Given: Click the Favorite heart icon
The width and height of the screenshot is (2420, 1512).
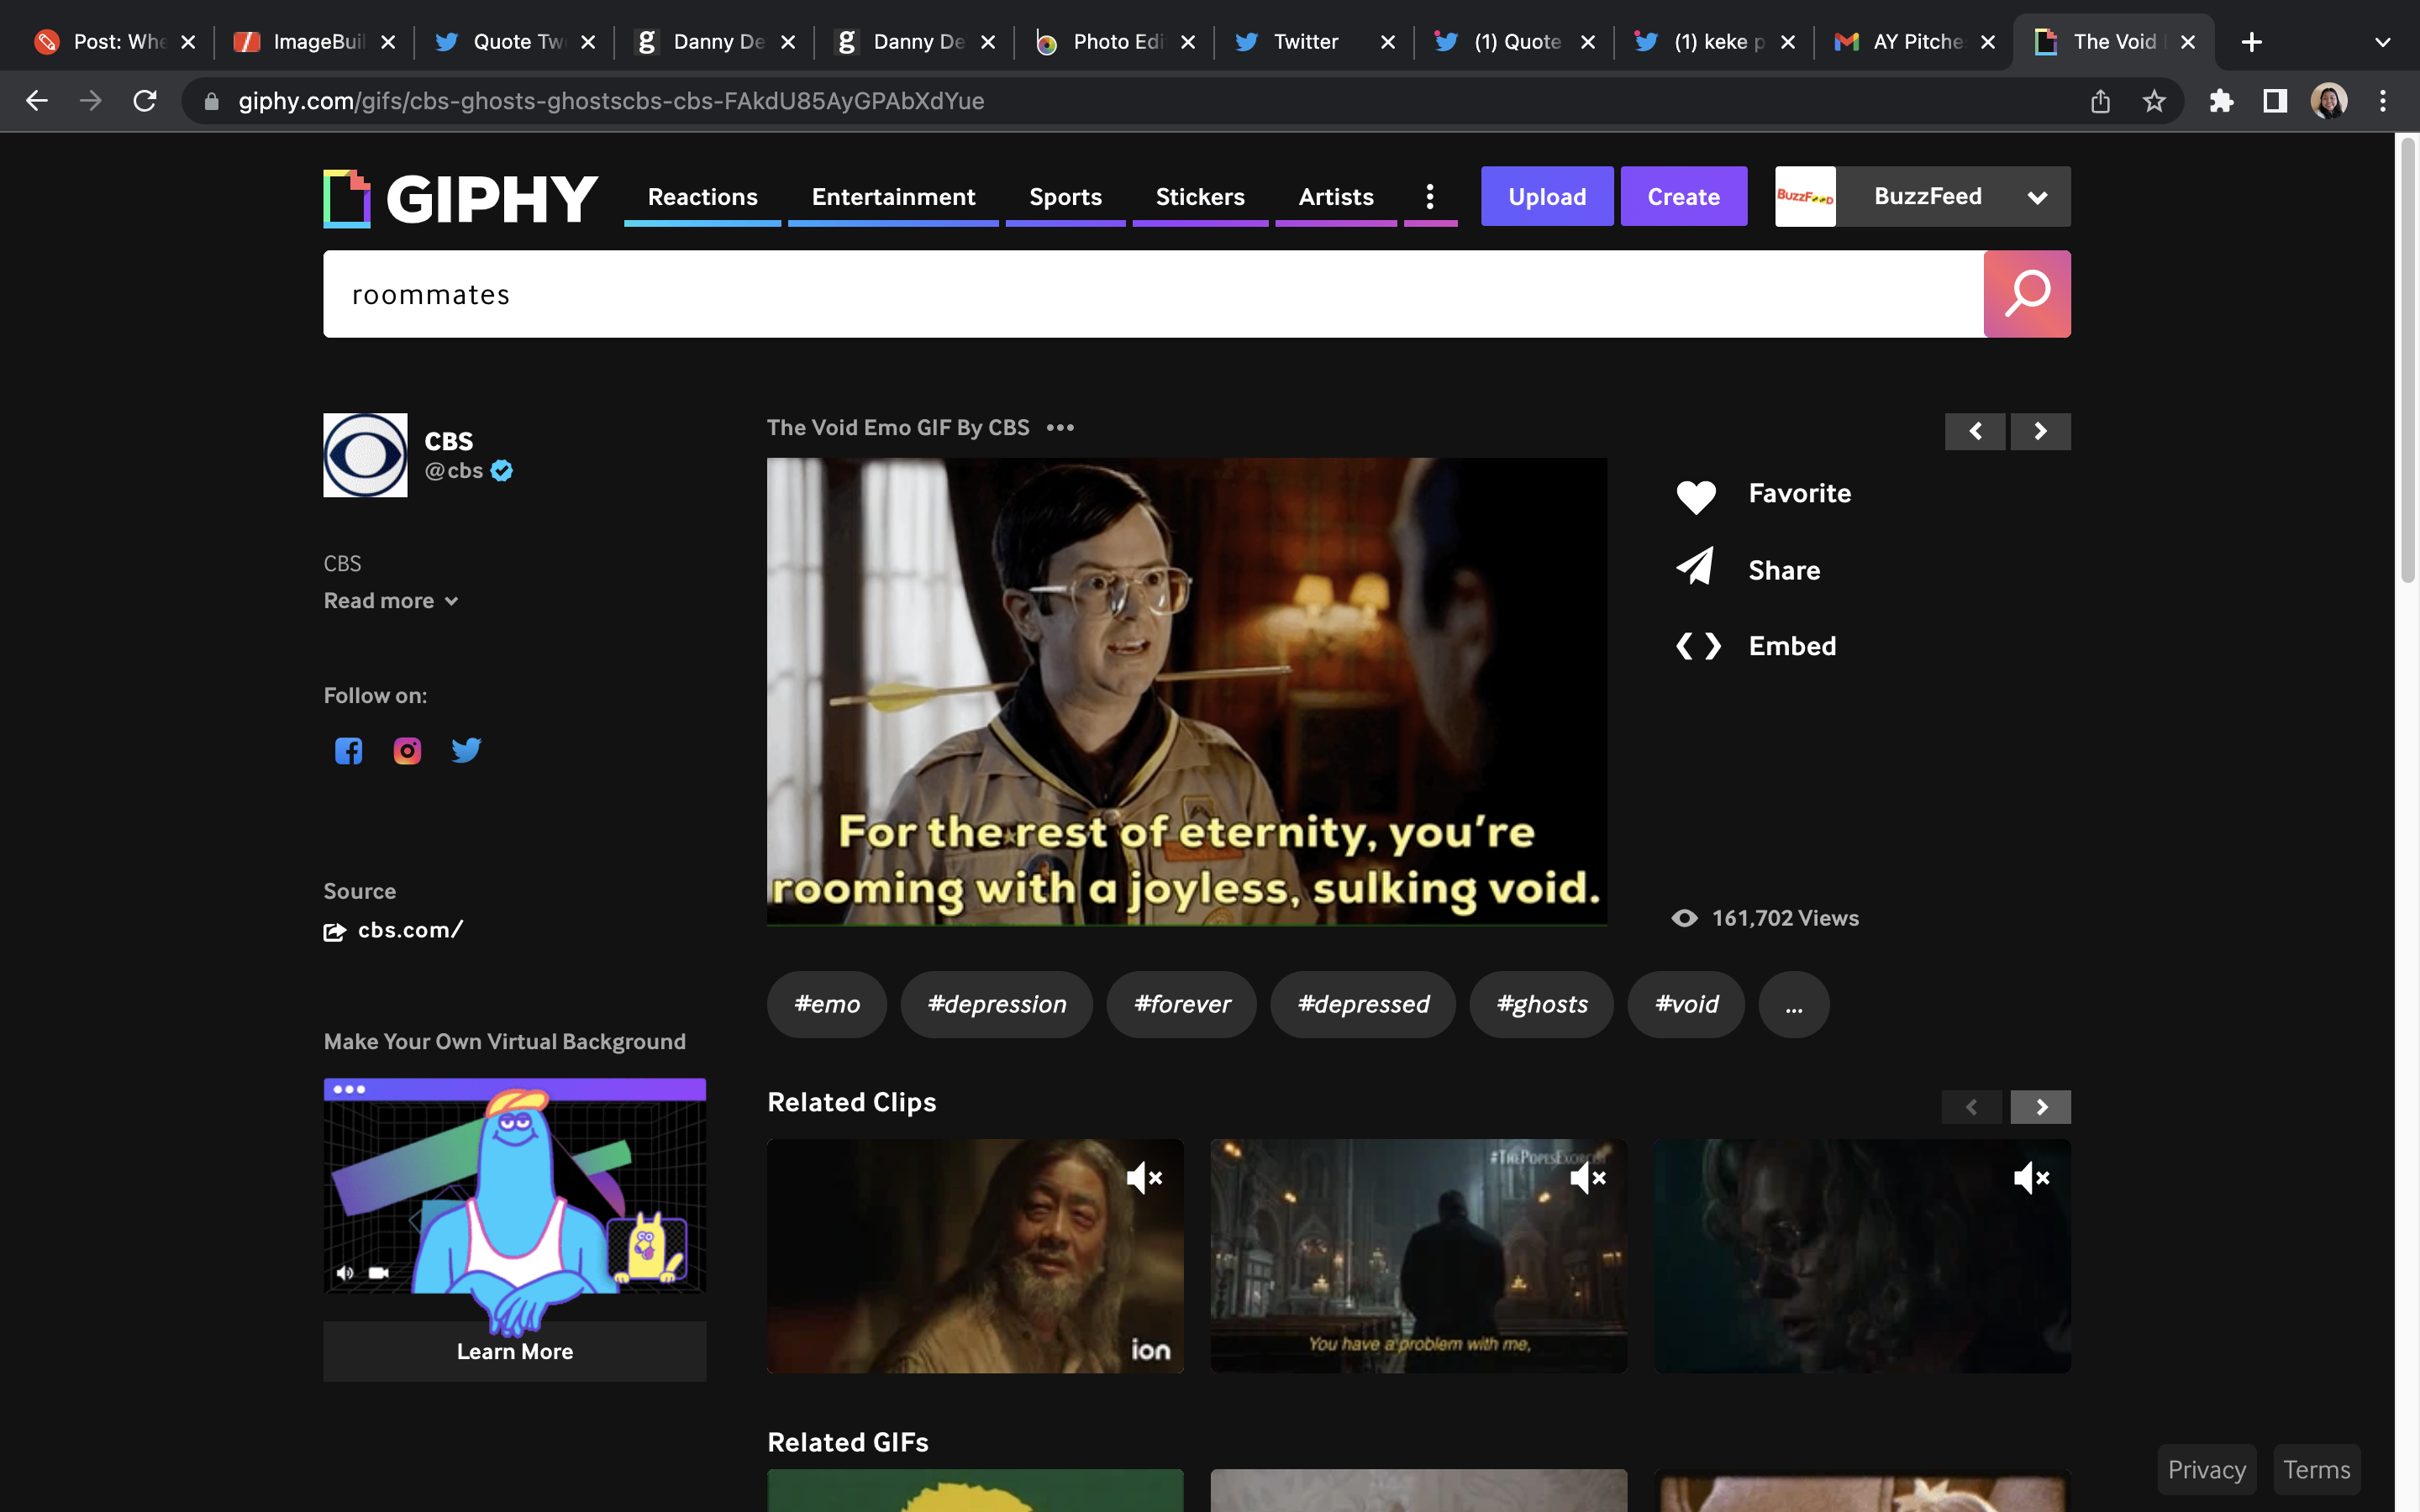Looking at the screenshot, I should (1696, 495).
